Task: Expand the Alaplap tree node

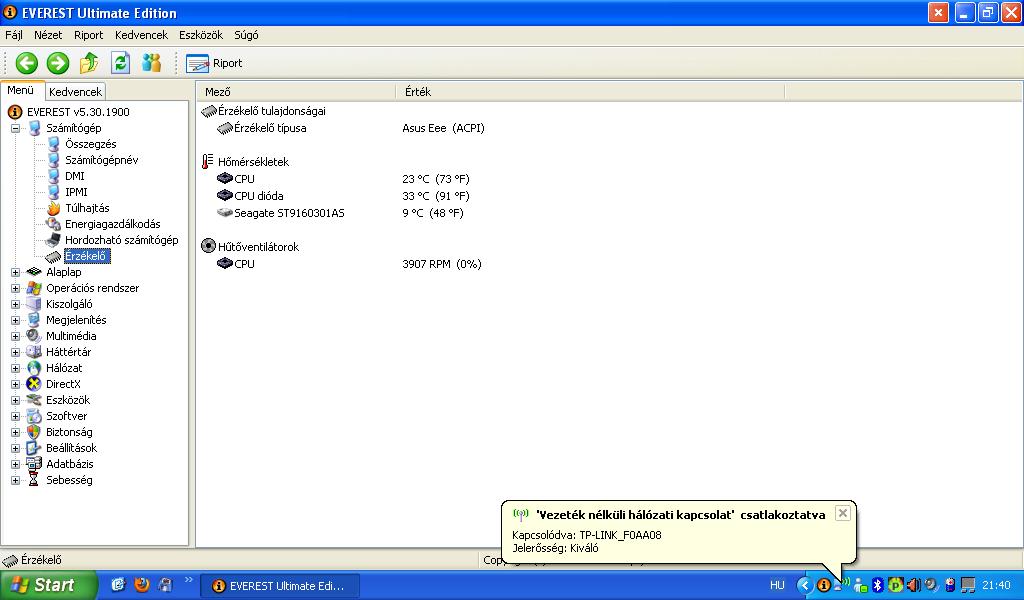Action: [16, 272]
